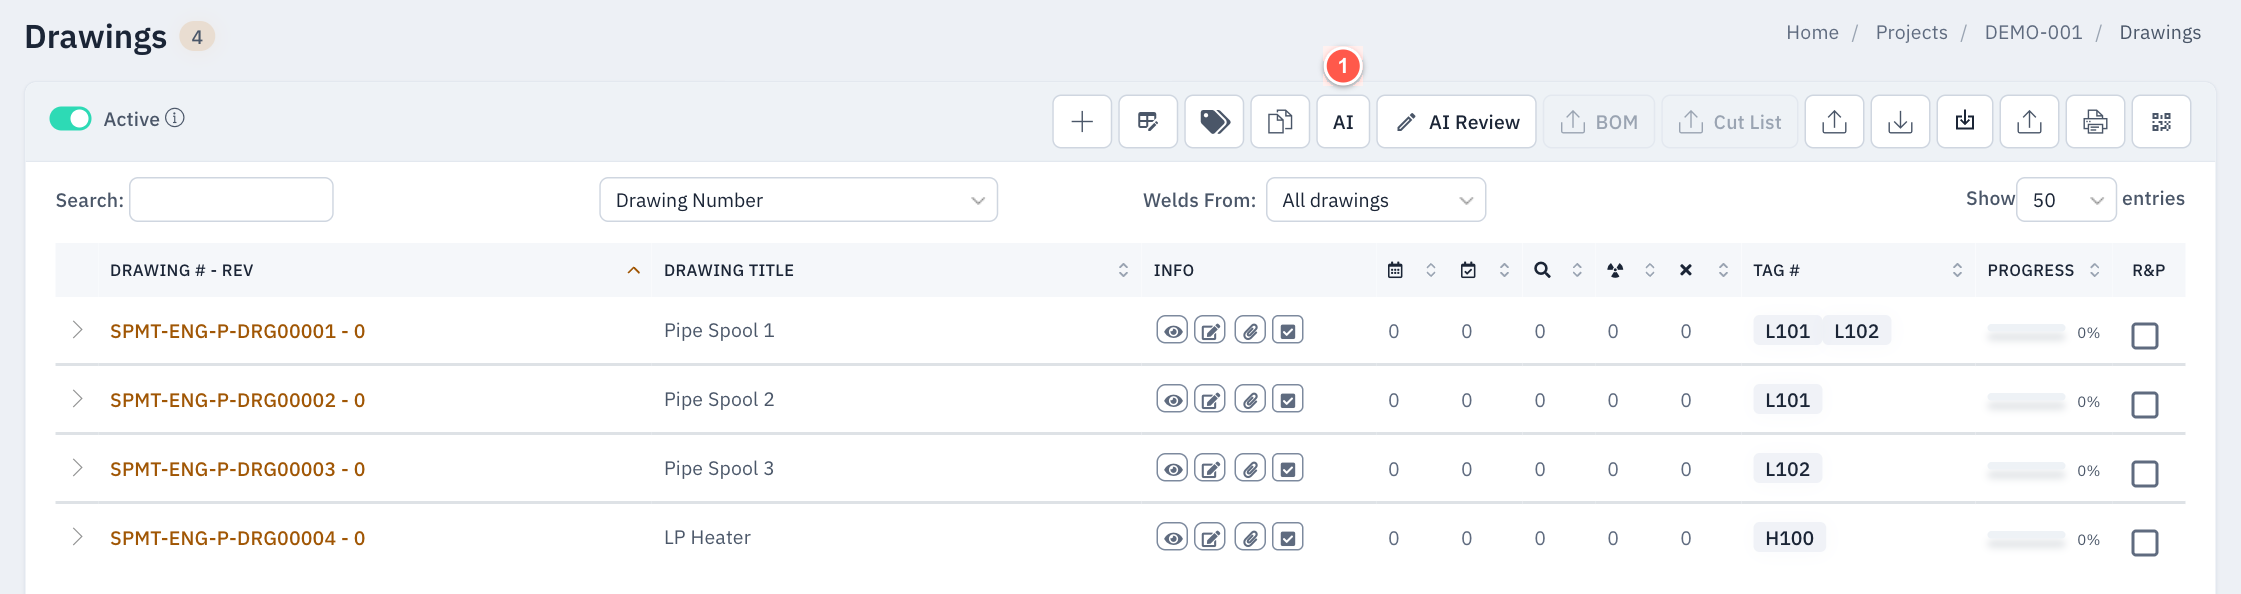Click paperclip icon for Pipe Spool 2
This screenshot has height=594, width=2241.
click(1250, 399)
